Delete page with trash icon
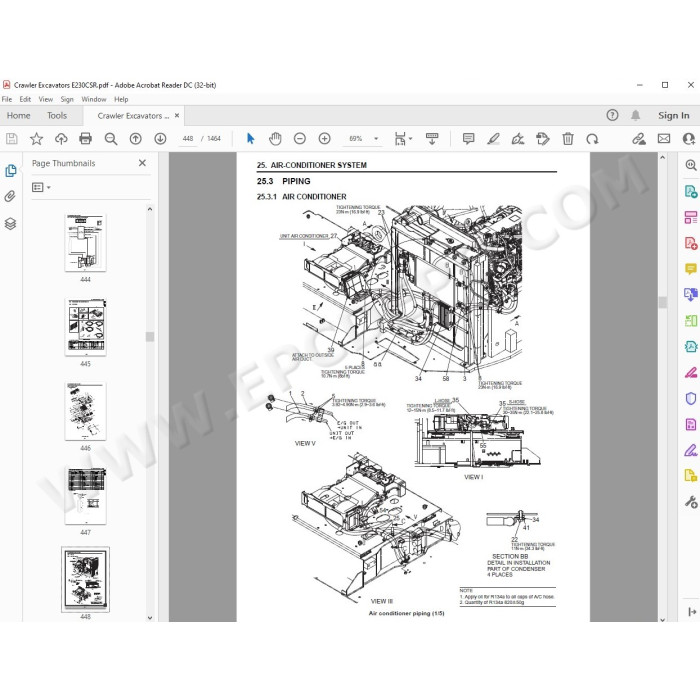 [x=567, y=139]
